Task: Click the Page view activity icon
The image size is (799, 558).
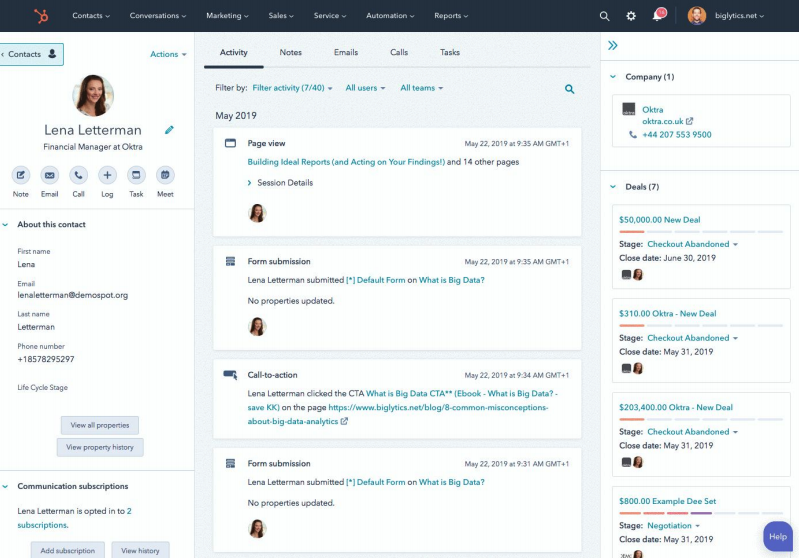Action: pyautogui.click(x=230, y=143)
